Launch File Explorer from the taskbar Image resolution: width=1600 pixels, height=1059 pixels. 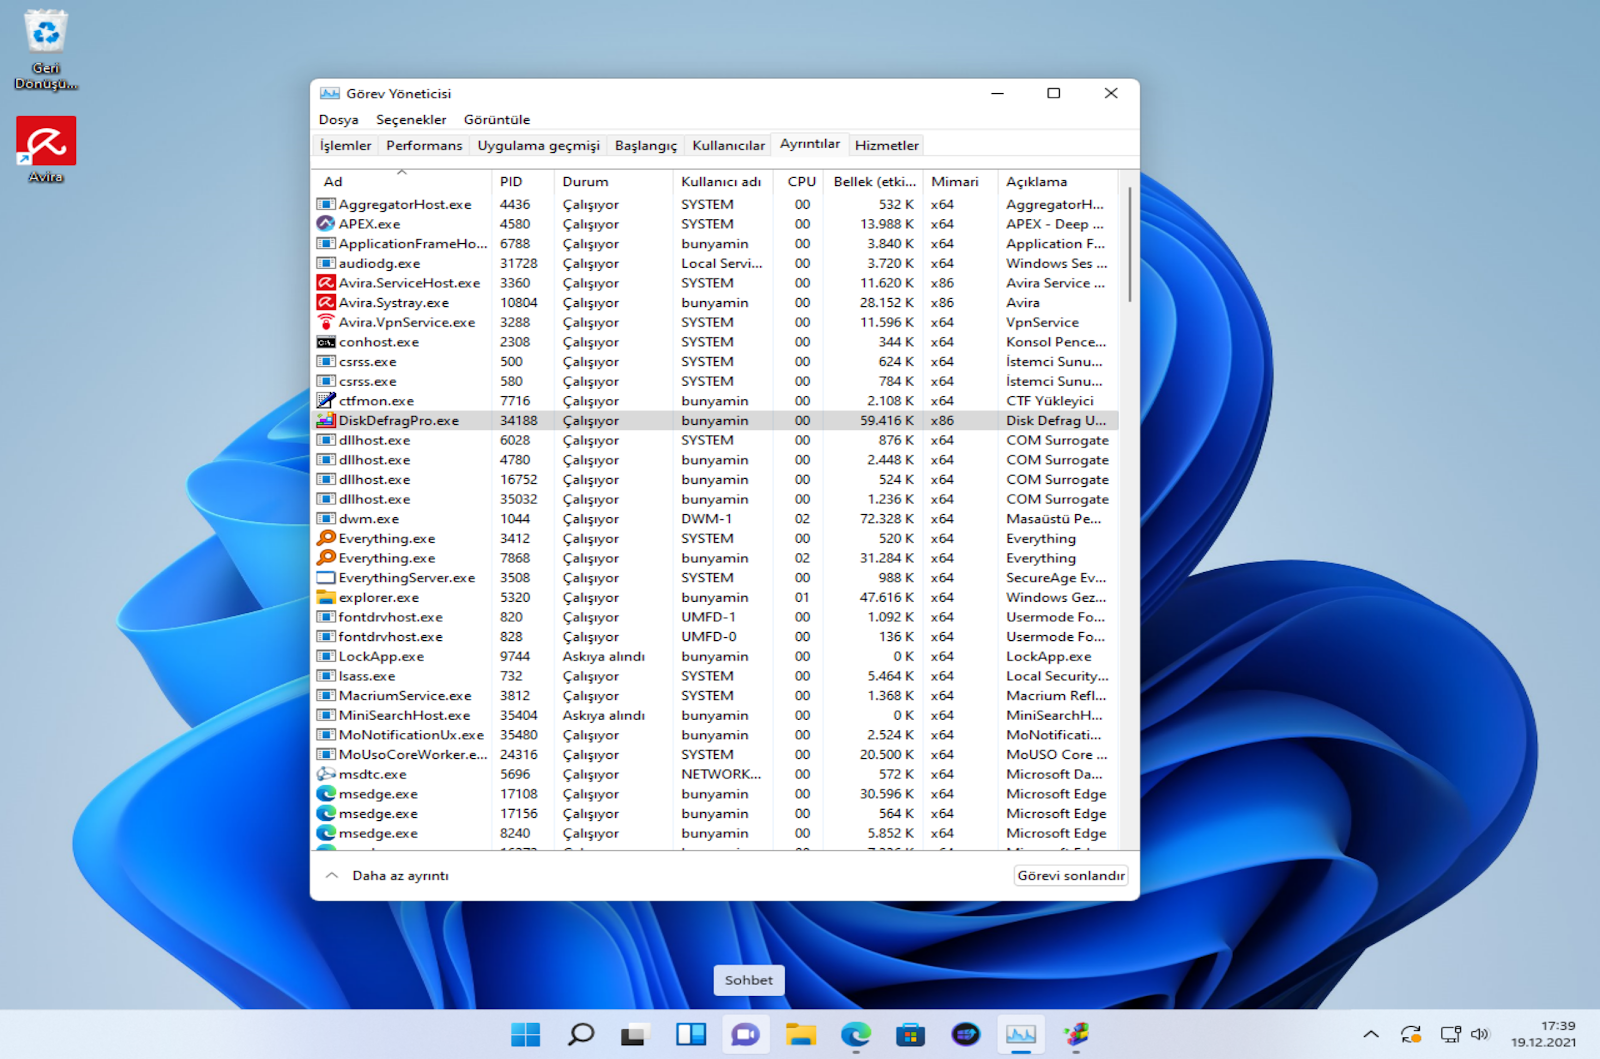pos(800,1035)
